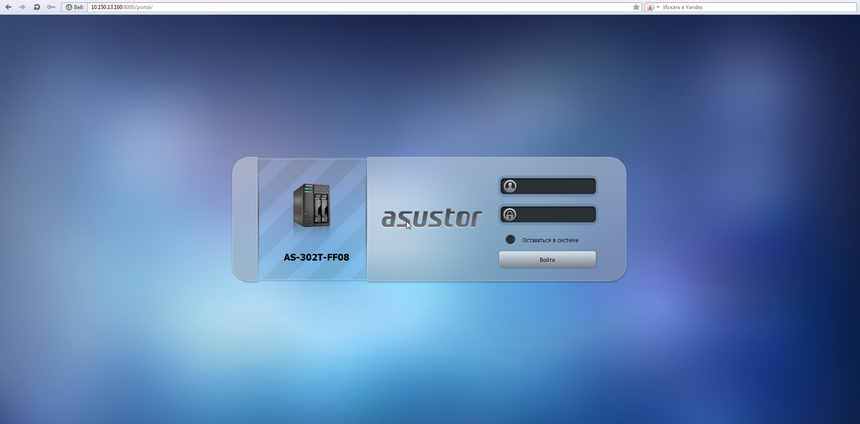Select the AS-302T NAS device image
Viewport: 860px width, 424px height.
click(312, 206)
